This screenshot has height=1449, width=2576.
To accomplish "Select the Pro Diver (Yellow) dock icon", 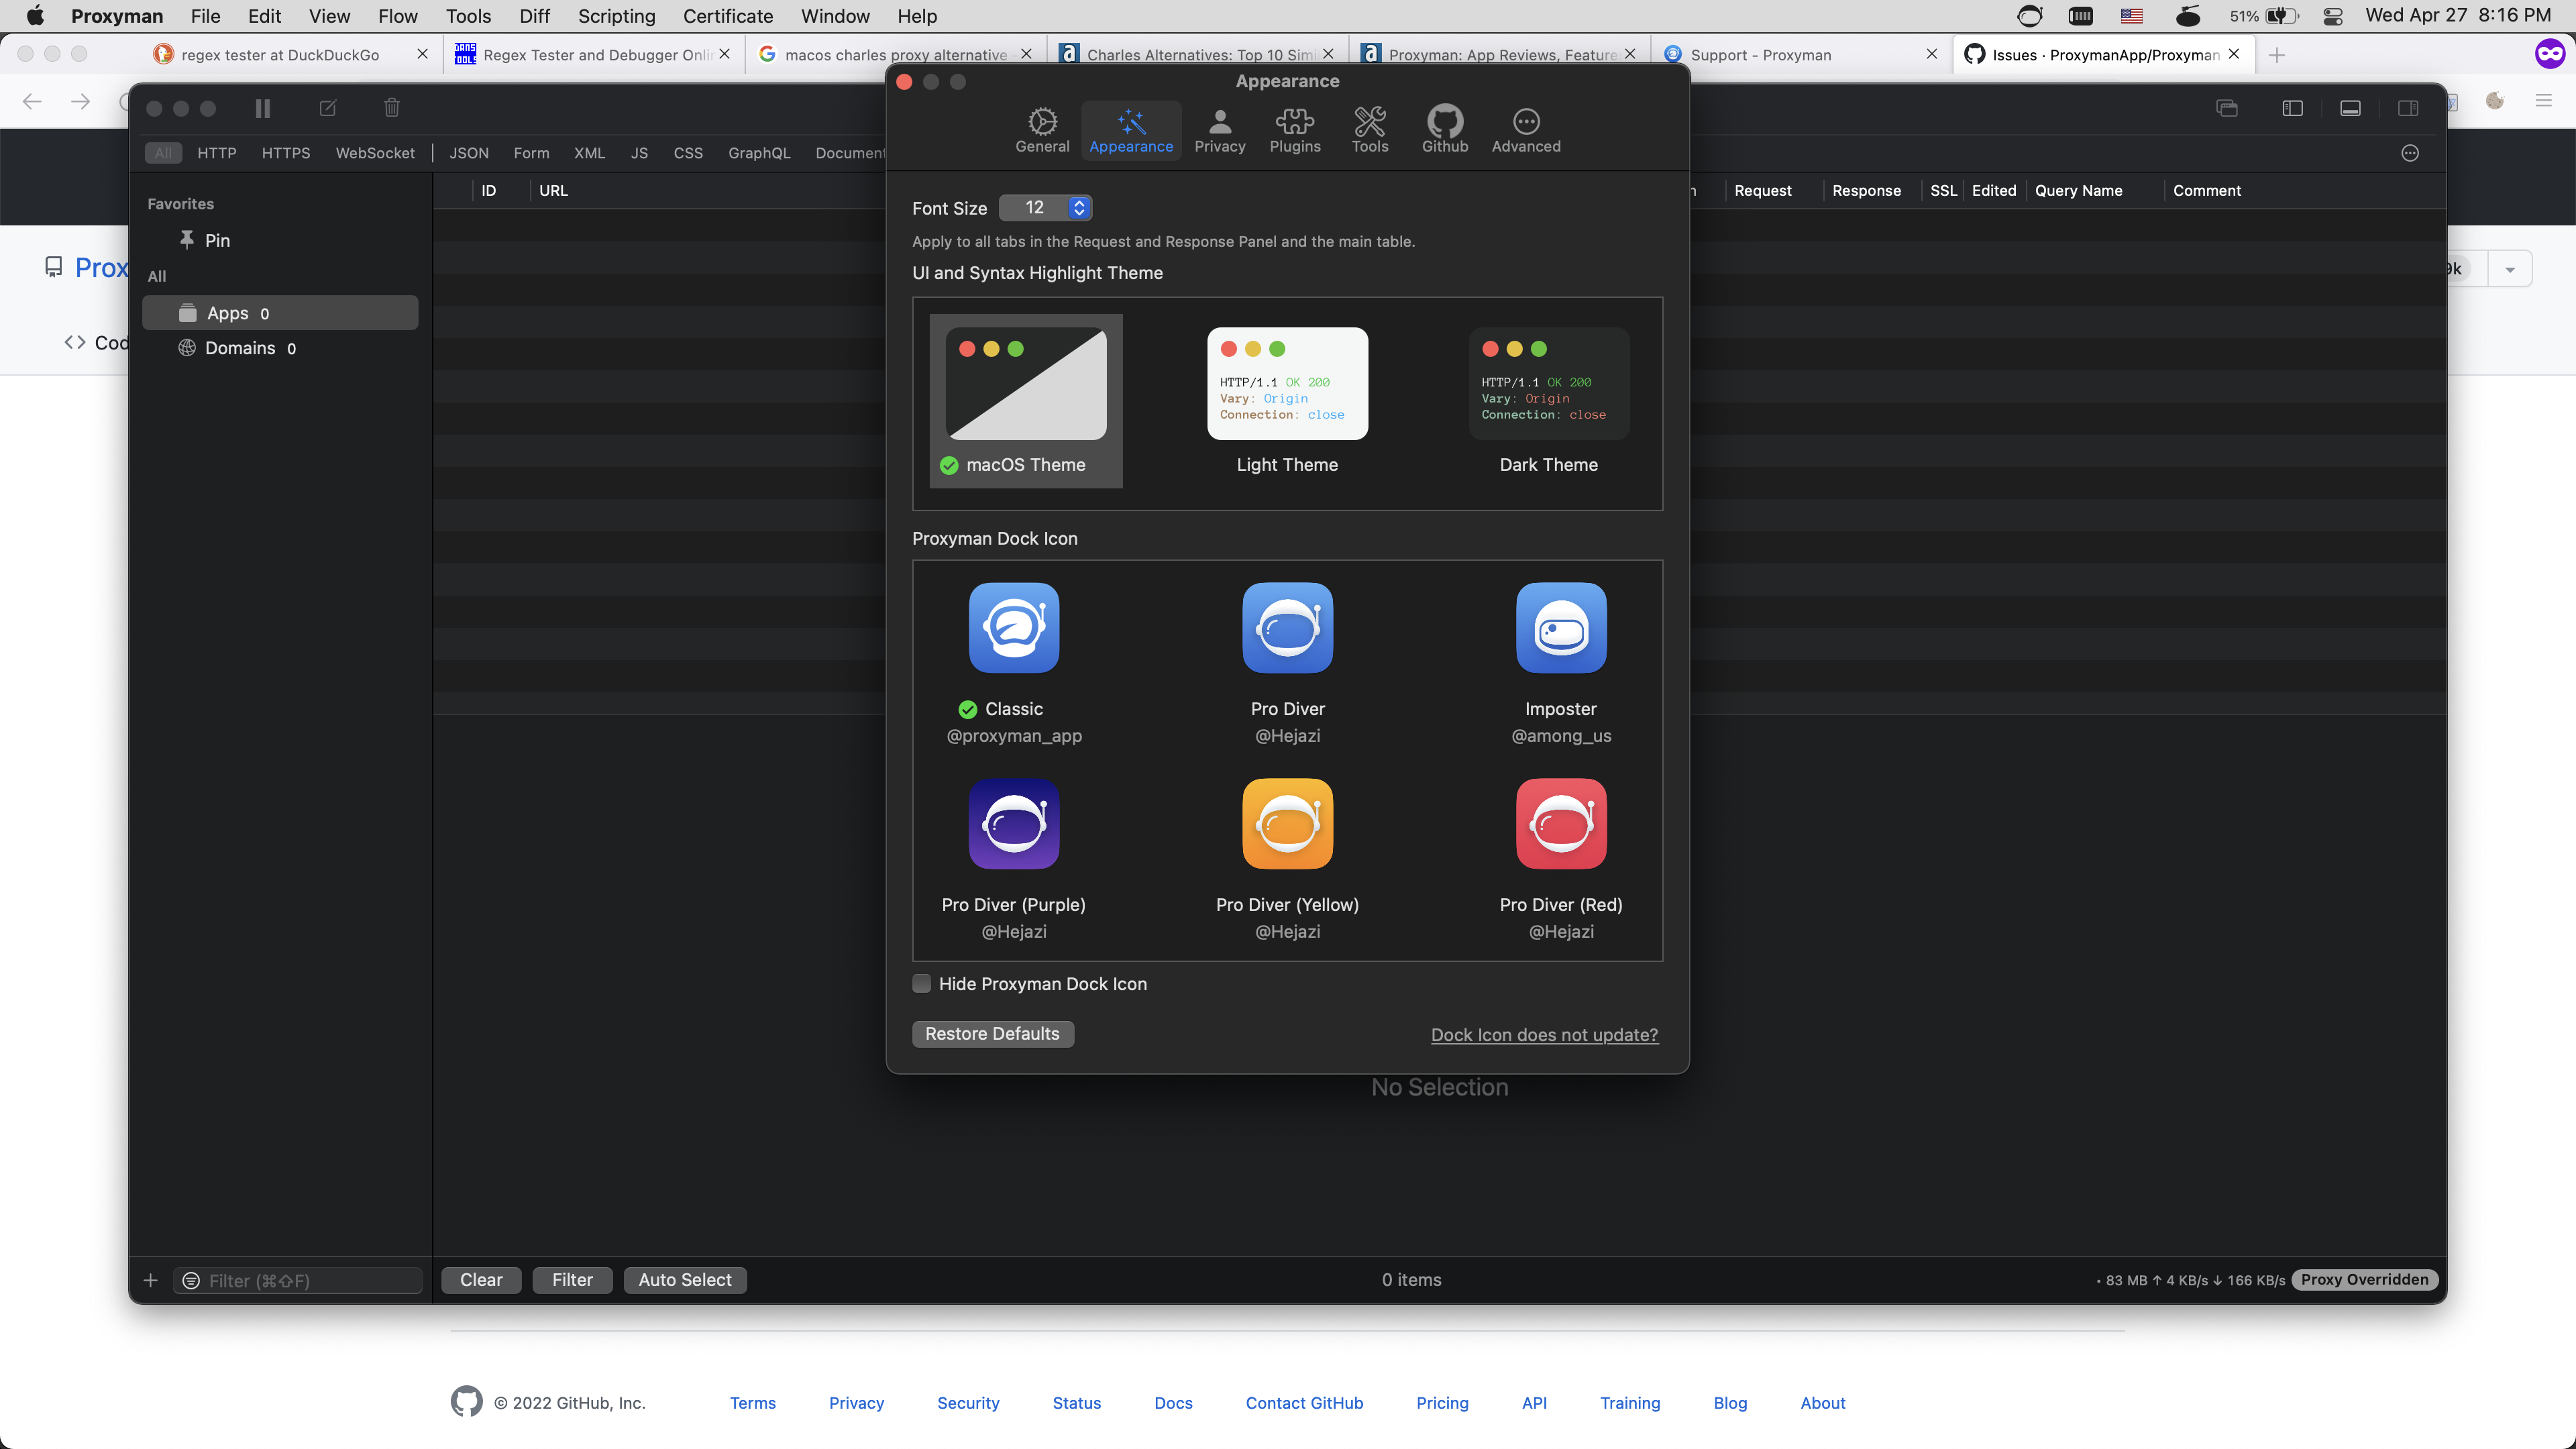I will click(x=1287, y=825).
